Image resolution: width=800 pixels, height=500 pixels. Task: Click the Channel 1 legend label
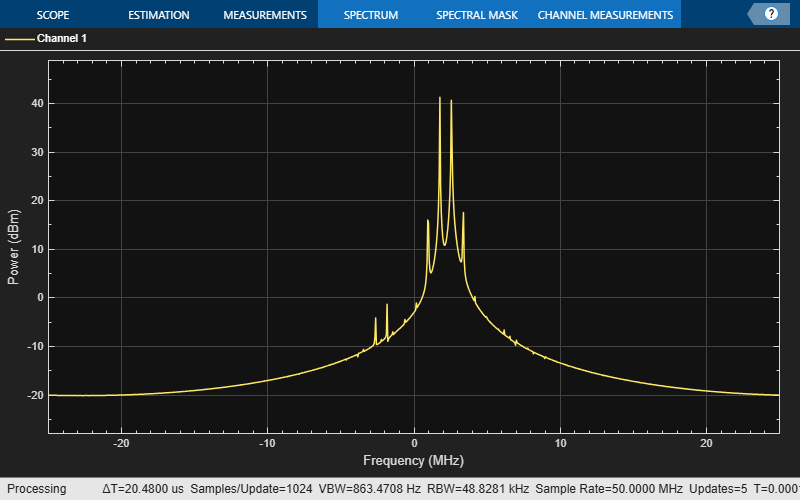pyautogui.click(x=62, y=39)
